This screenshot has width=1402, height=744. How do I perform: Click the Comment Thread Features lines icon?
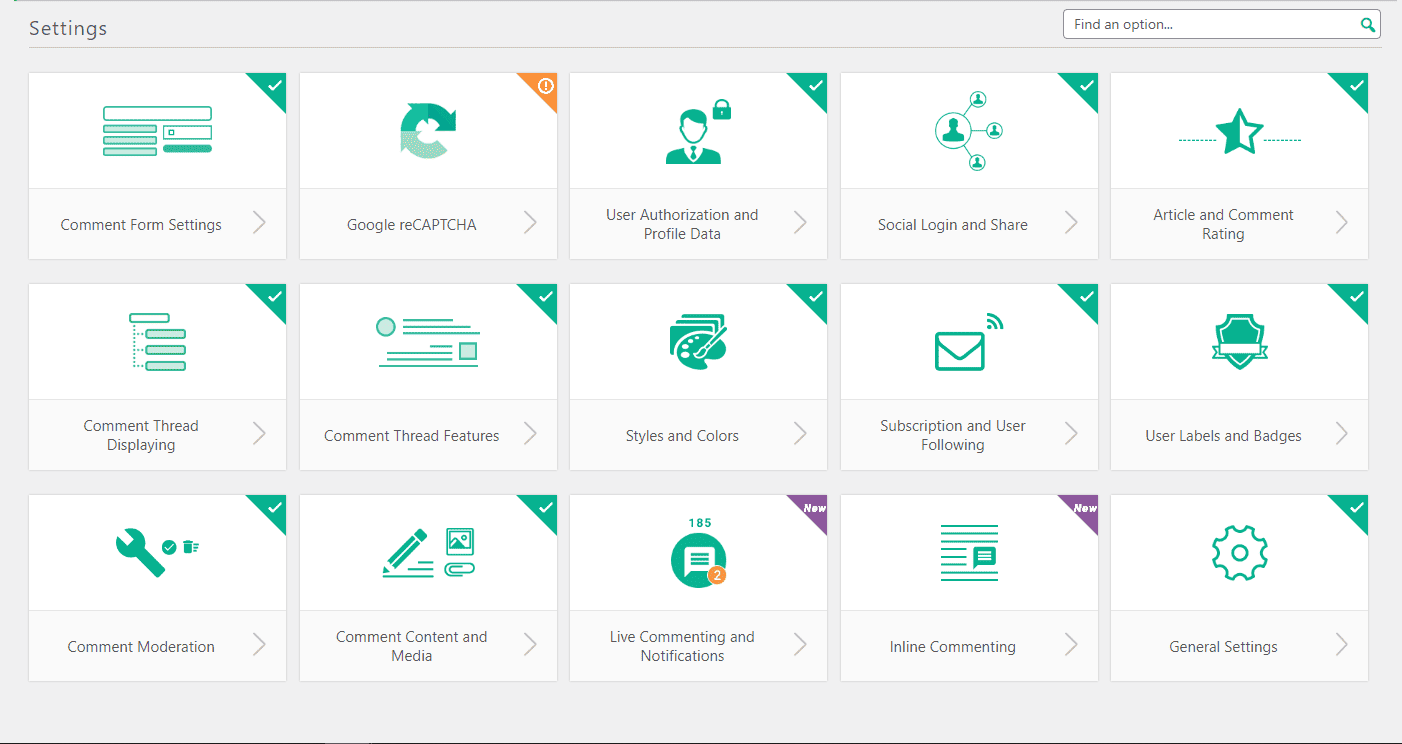428,342
